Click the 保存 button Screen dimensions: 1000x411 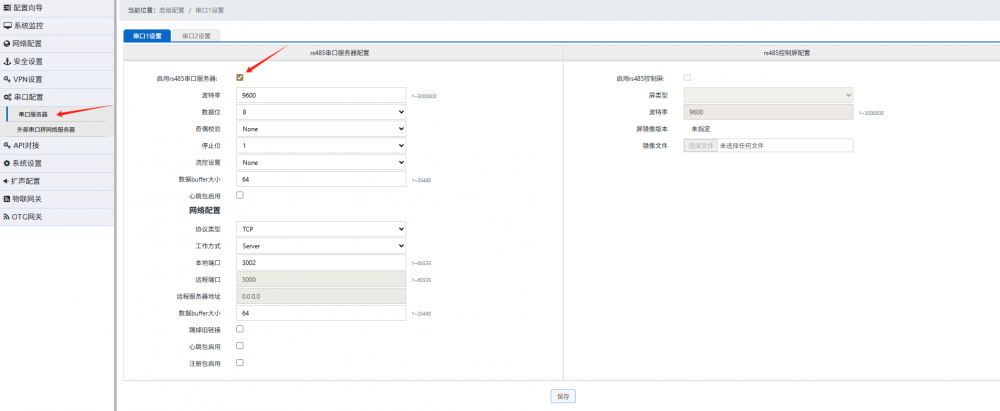(x=563, y=396)
